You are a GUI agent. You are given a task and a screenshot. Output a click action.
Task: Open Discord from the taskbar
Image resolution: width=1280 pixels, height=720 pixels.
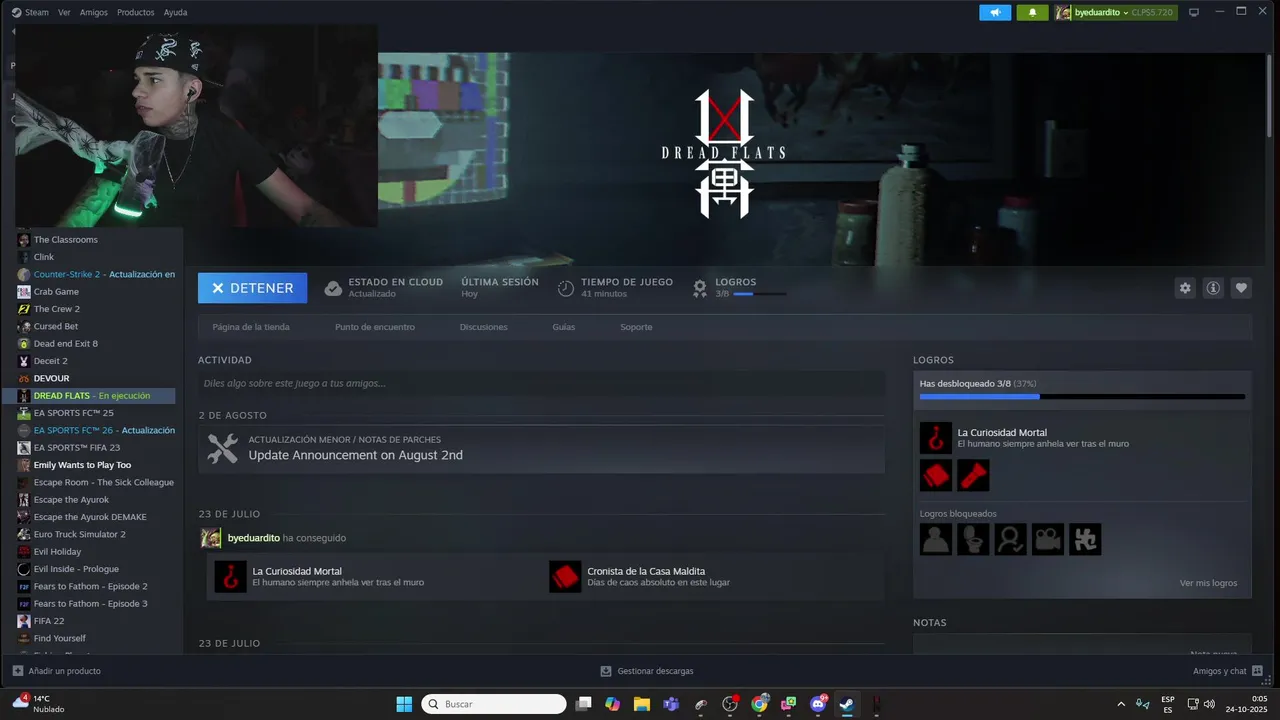[x=818, y=704]
